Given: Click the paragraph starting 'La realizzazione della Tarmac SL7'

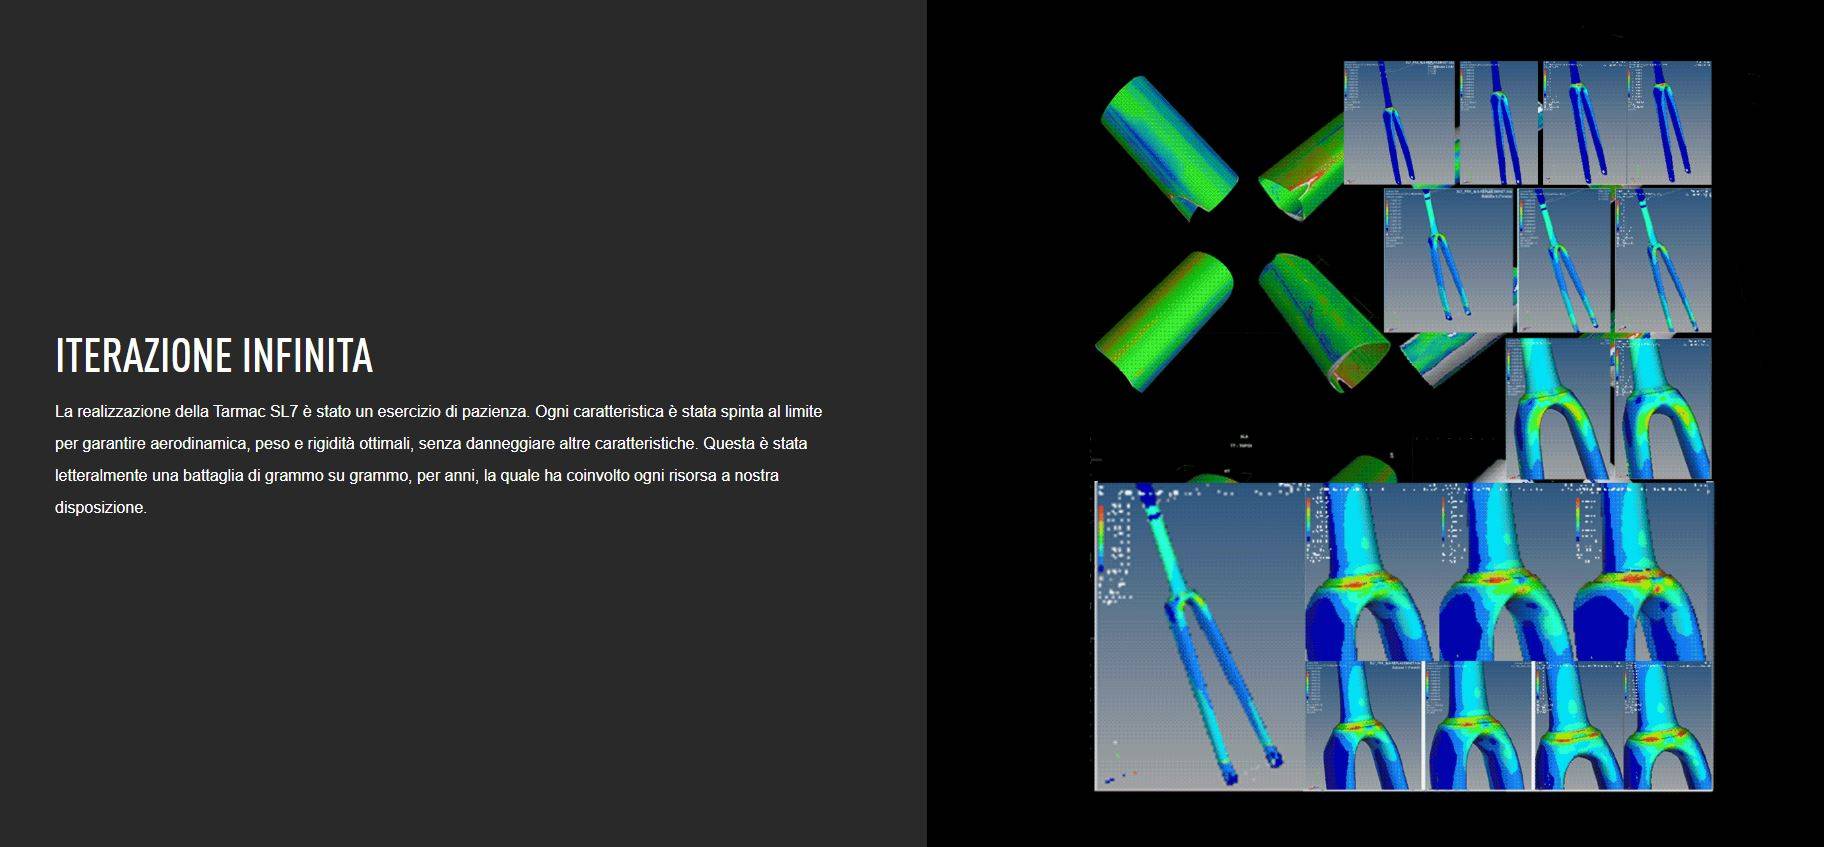Looking at the screenshot, I should (x=439, y=459).
